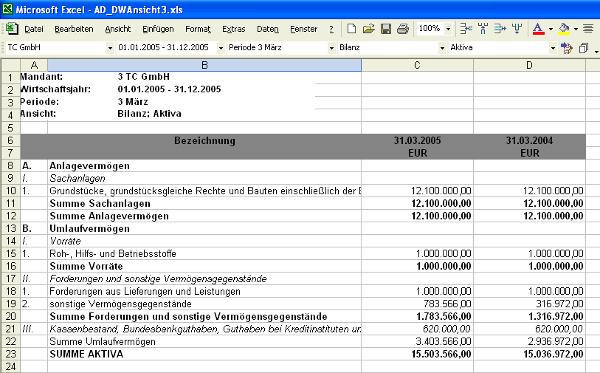Click the second bracket icon with up arrow
Viewport: 600px width, 373px height.
pos(483,29)
